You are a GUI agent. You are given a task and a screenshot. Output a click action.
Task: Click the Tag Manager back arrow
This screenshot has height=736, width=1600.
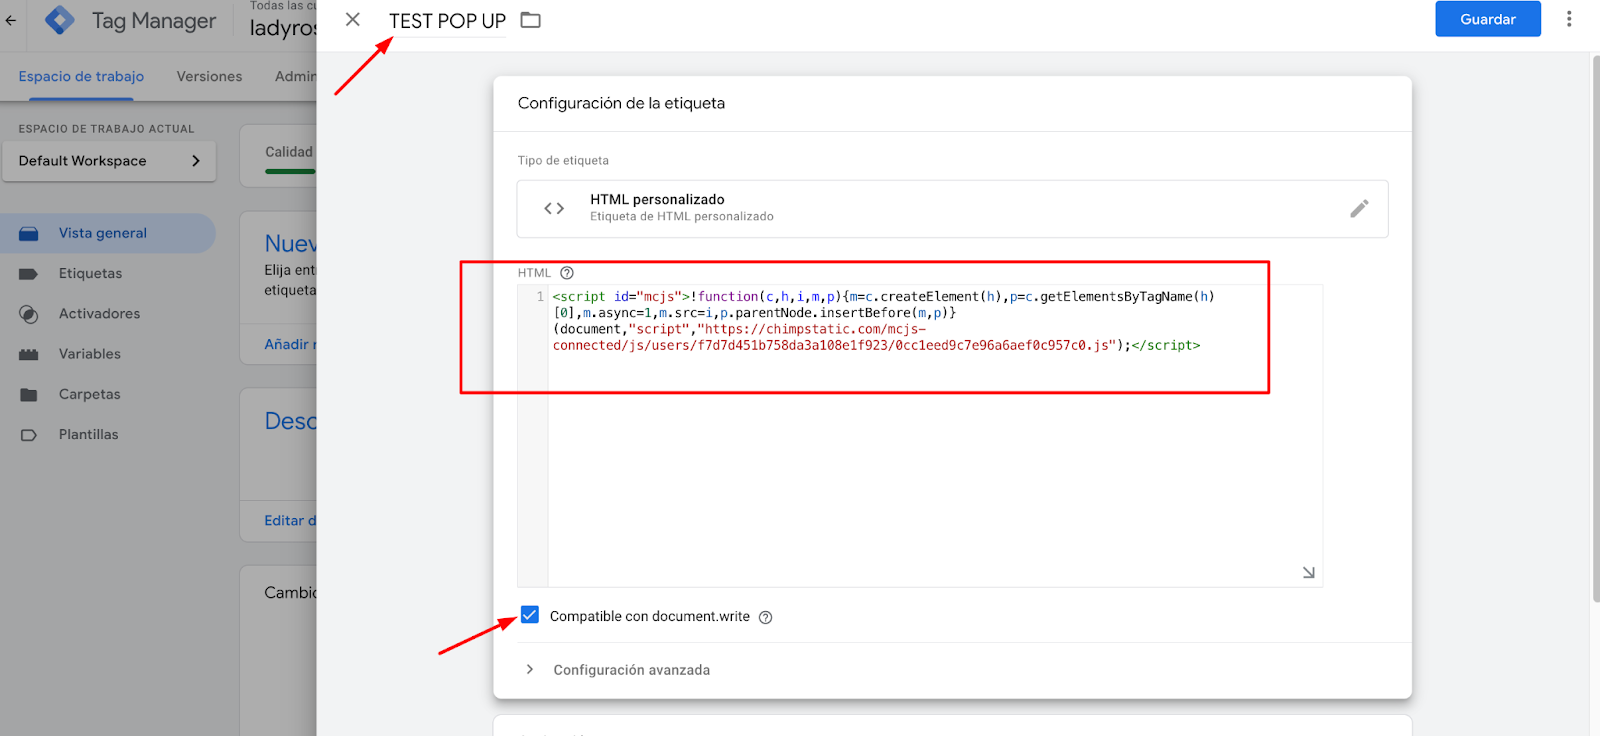click(11, 20)
